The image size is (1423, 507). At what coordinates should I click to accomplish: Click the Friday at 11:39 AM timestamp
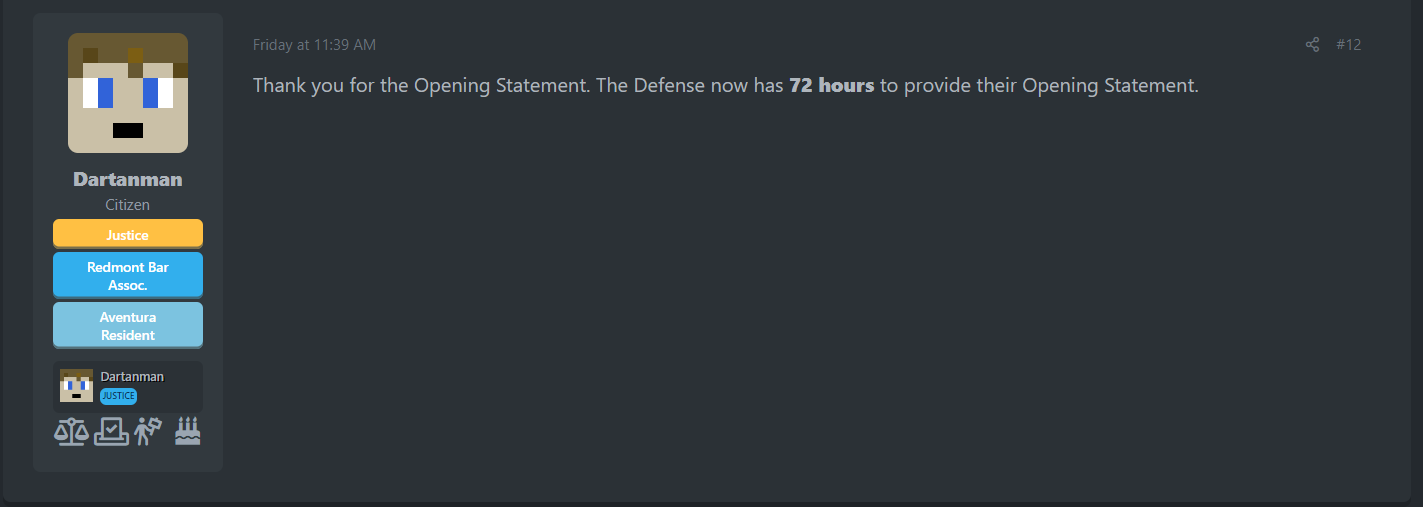click(314, 45)
